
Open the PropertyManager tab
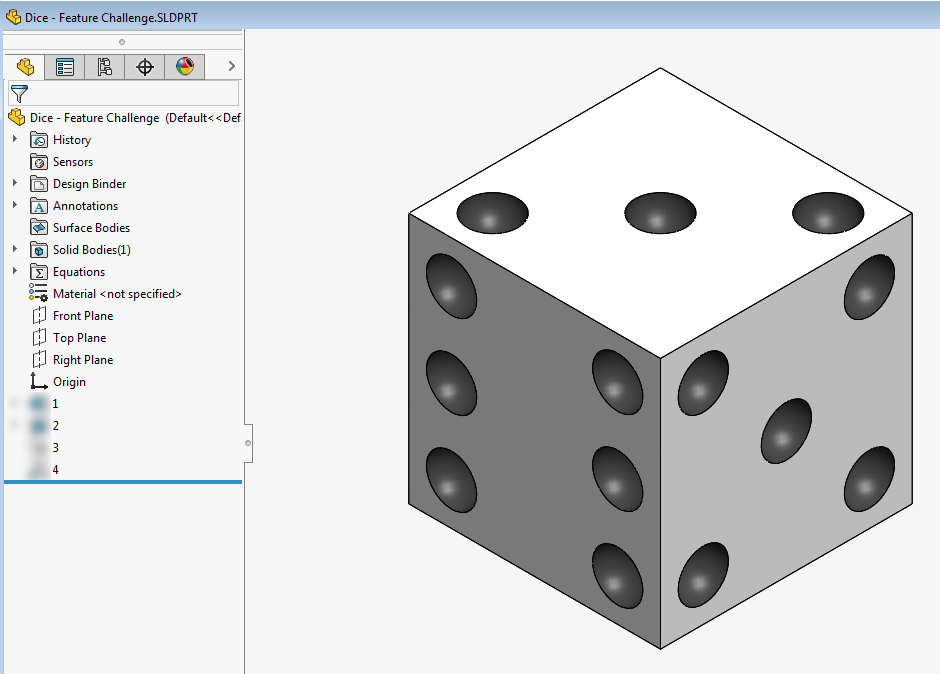[64, 66]
